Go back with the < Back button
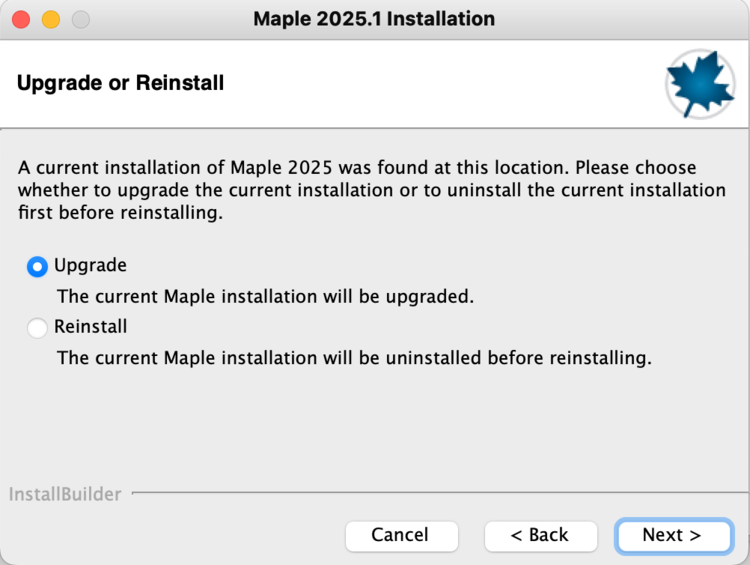 point(540,535)
